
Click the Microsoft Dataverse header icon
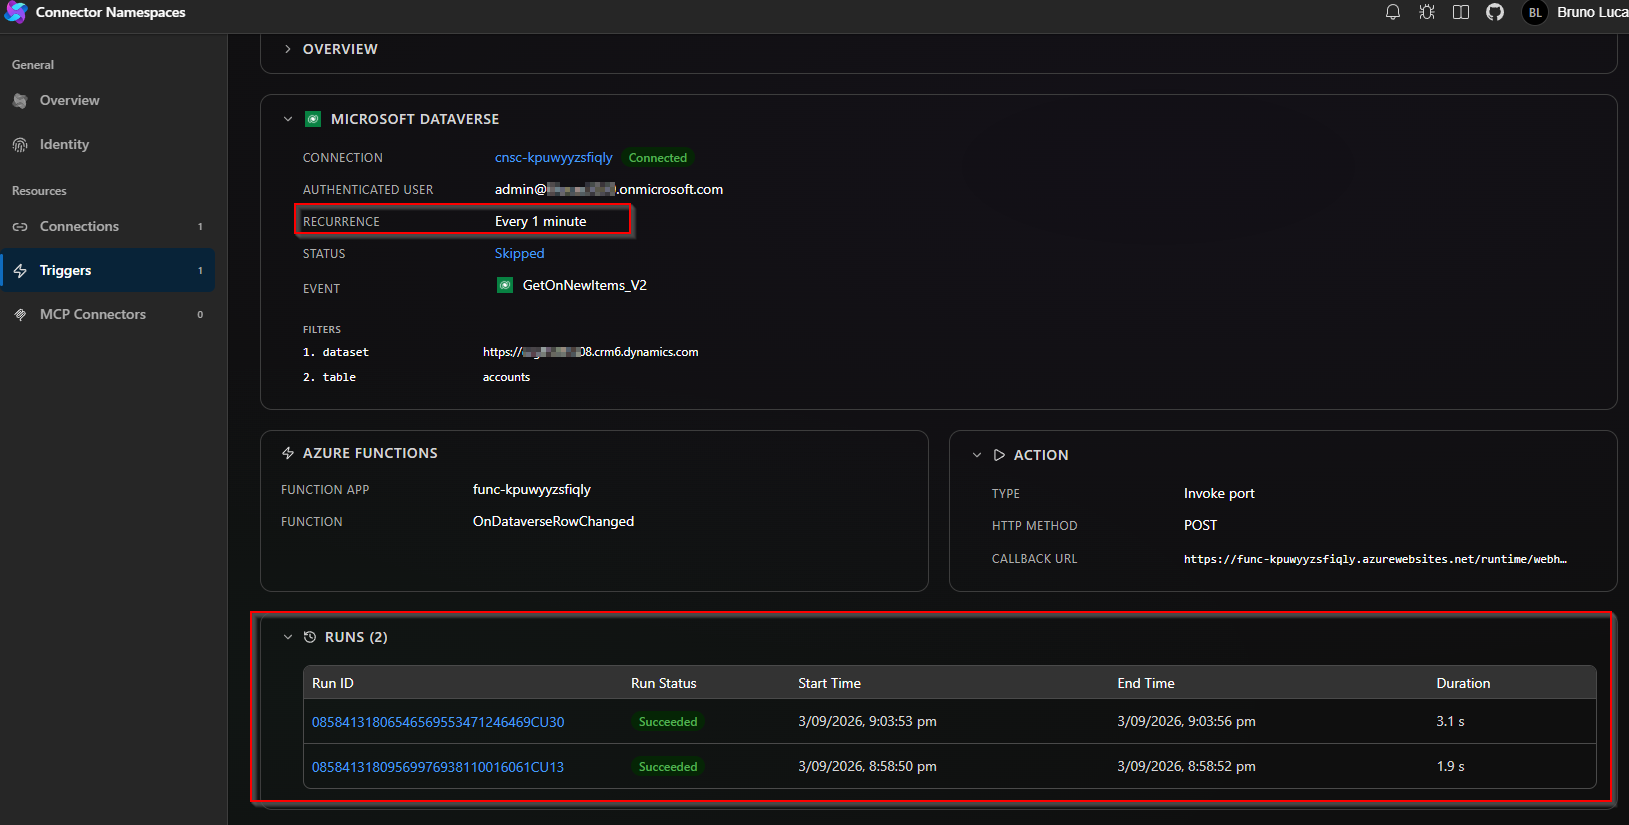point(313,119)
